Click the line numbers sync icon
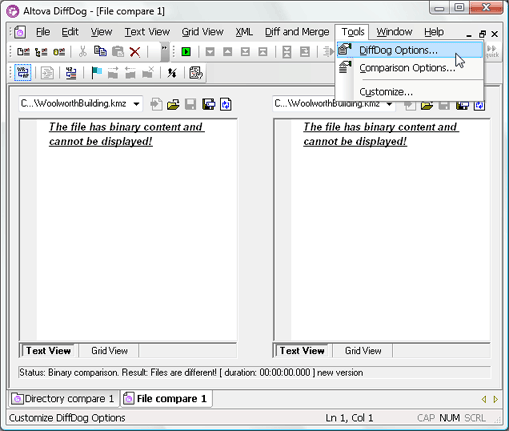This screenshot has height=431, width=509. click(71, 73)
